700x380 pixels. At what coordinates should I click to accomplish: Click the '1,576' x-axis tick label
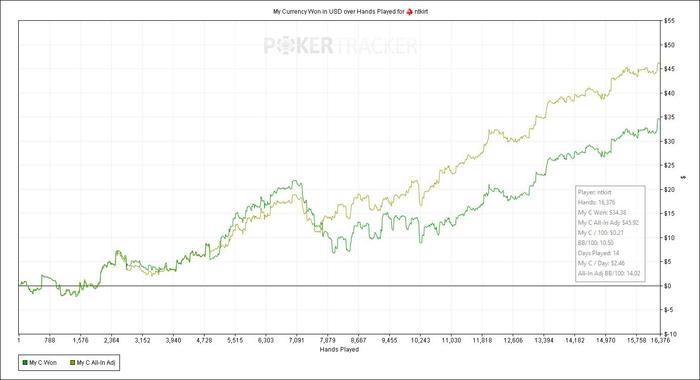click(x=80, y=340)
